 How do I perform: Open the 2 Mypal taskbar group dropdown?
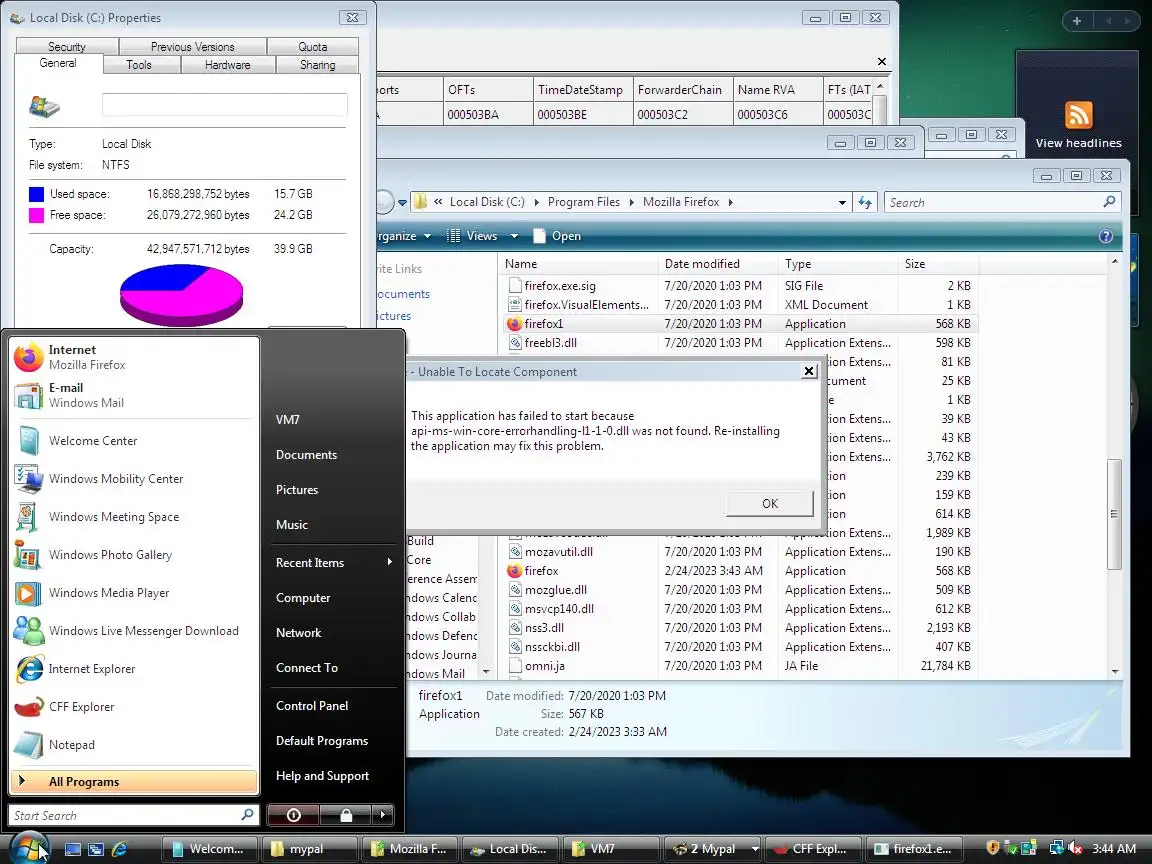(755, 849)
